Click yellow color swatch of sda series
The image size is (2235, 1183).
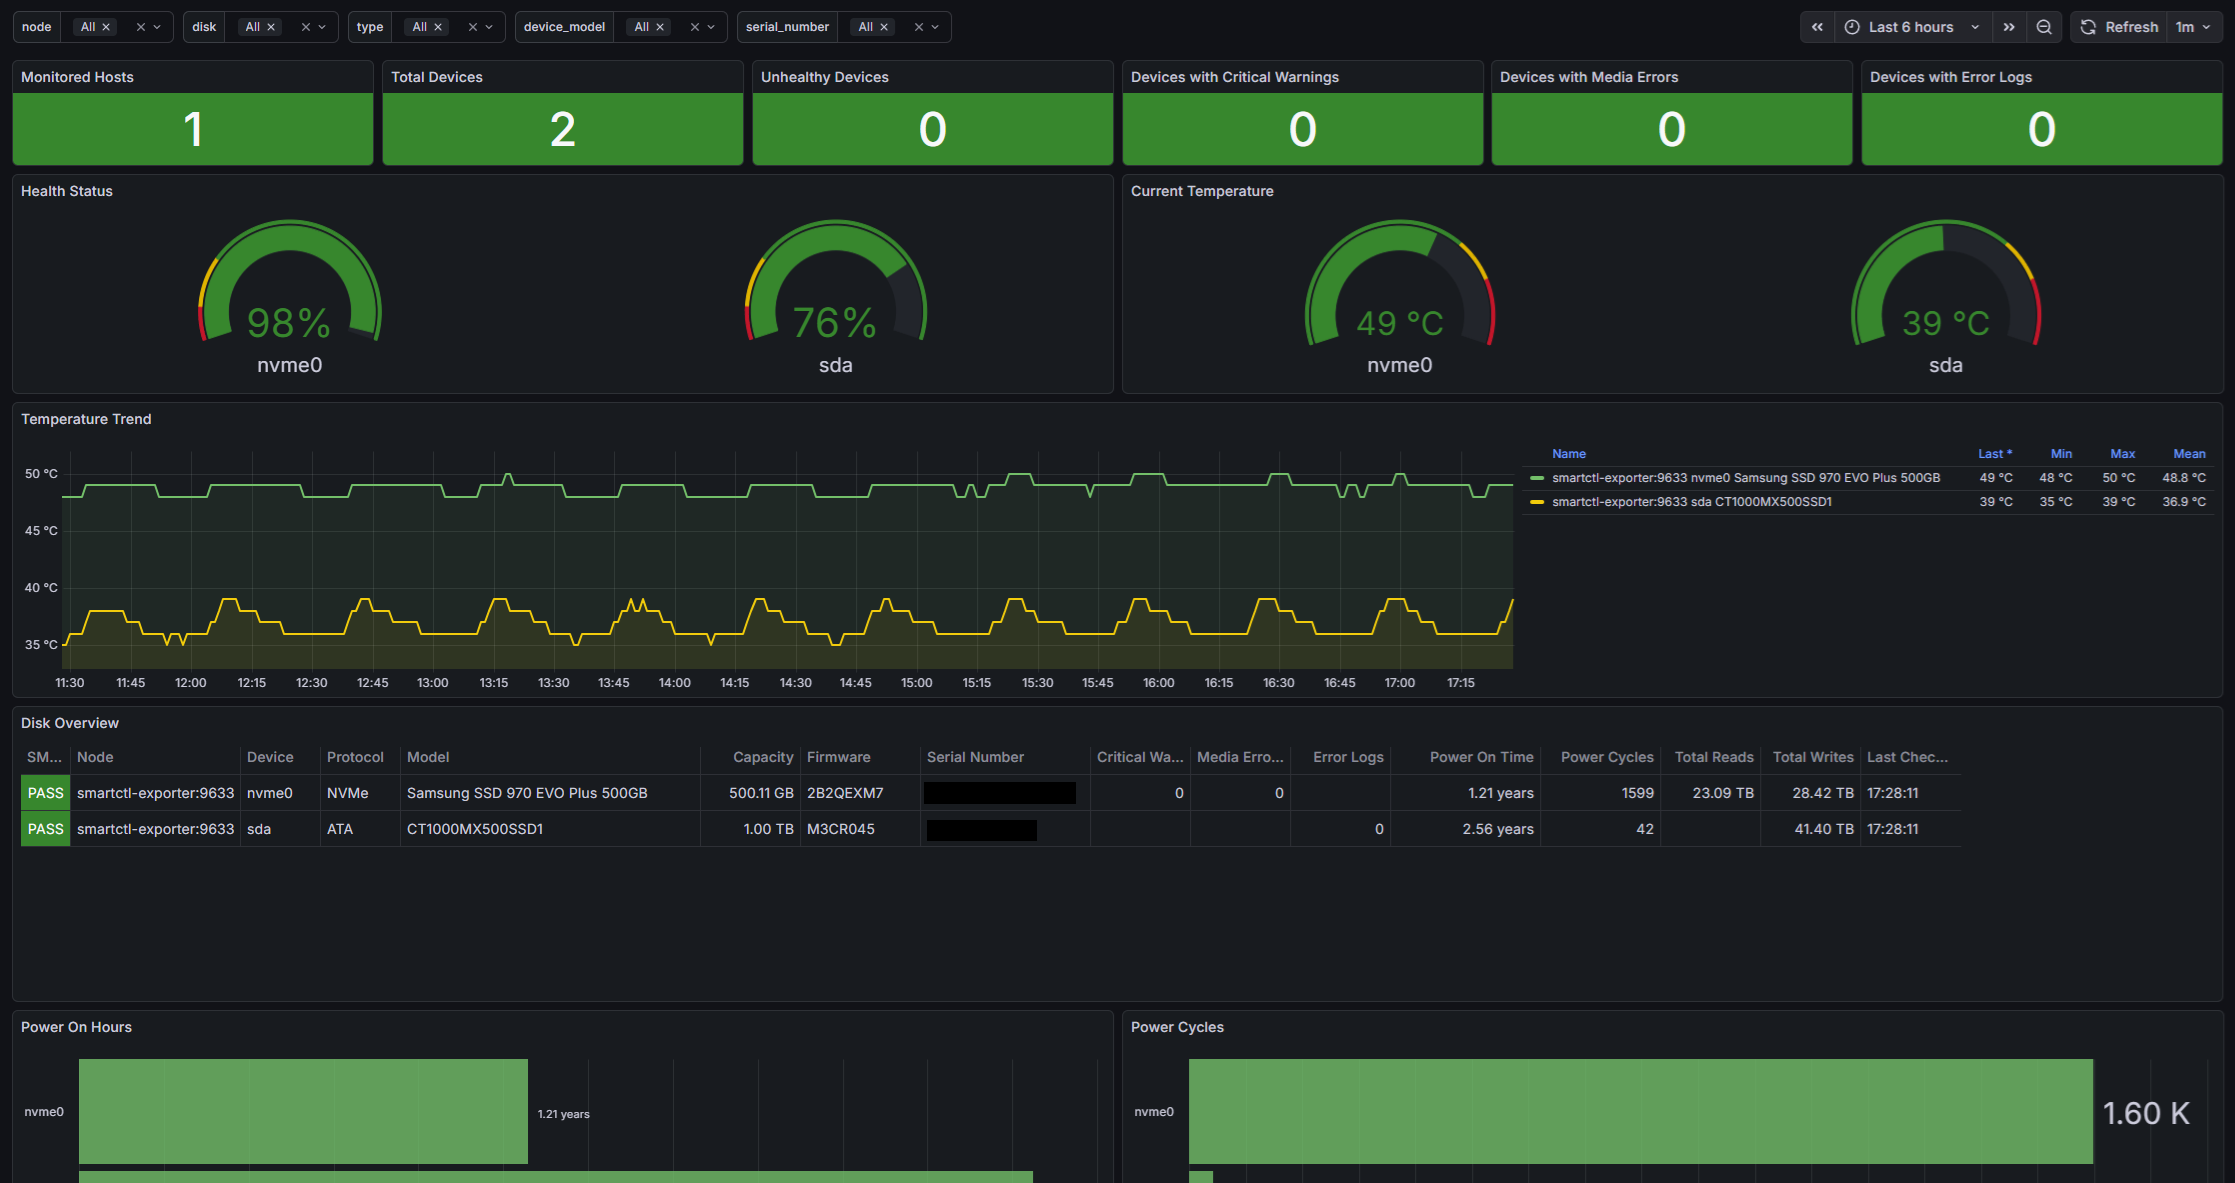pos(1537,502)
